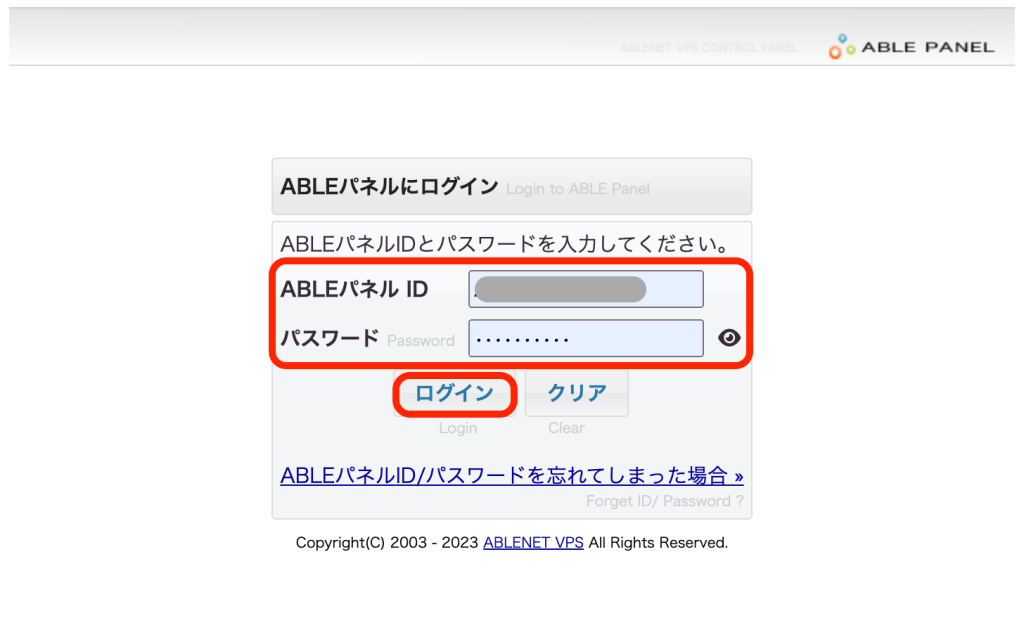Click the gray Password hint text
The height and width of the screenshot is (623, 1024).
pos(420,340)
